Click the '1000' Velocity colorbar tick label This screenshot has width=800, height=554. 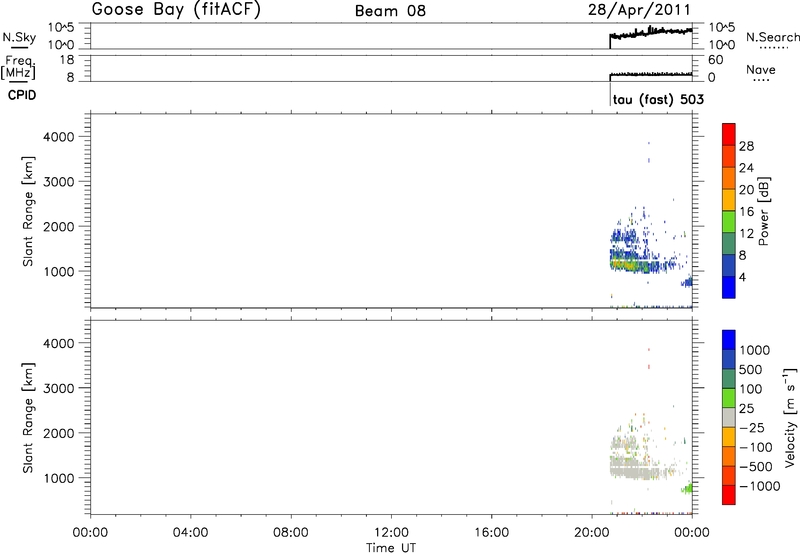tap(755, 350)
